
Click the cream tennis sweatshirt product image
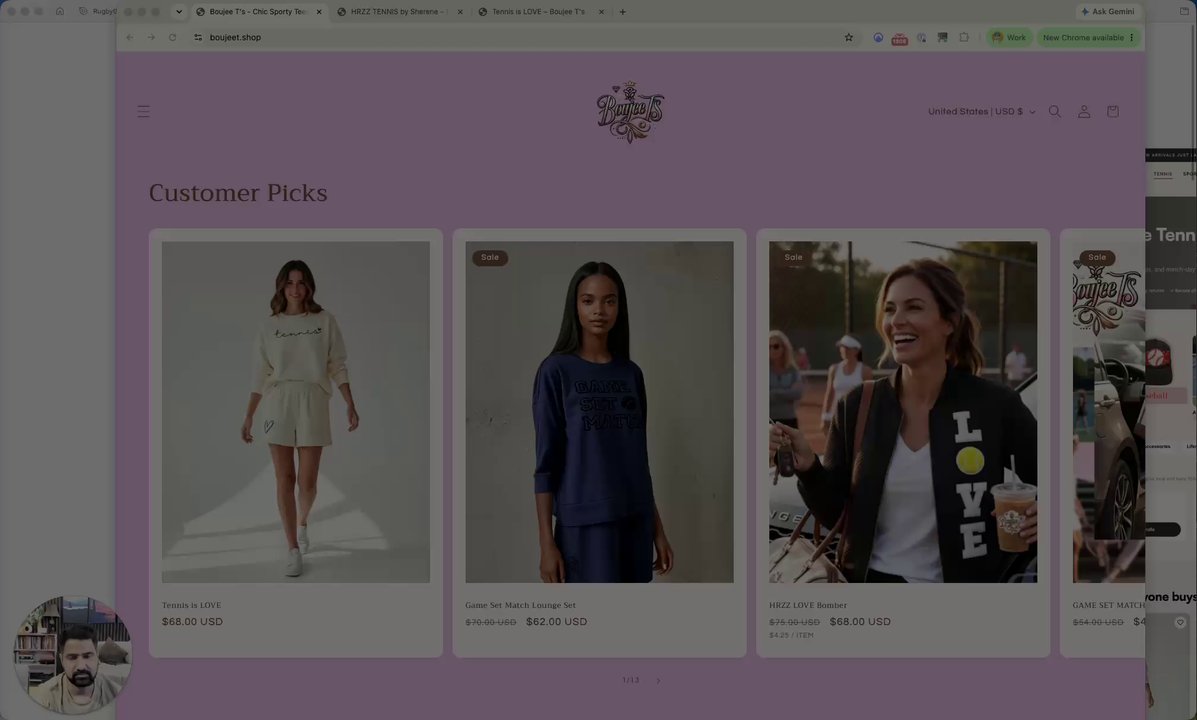coord(295,412)
